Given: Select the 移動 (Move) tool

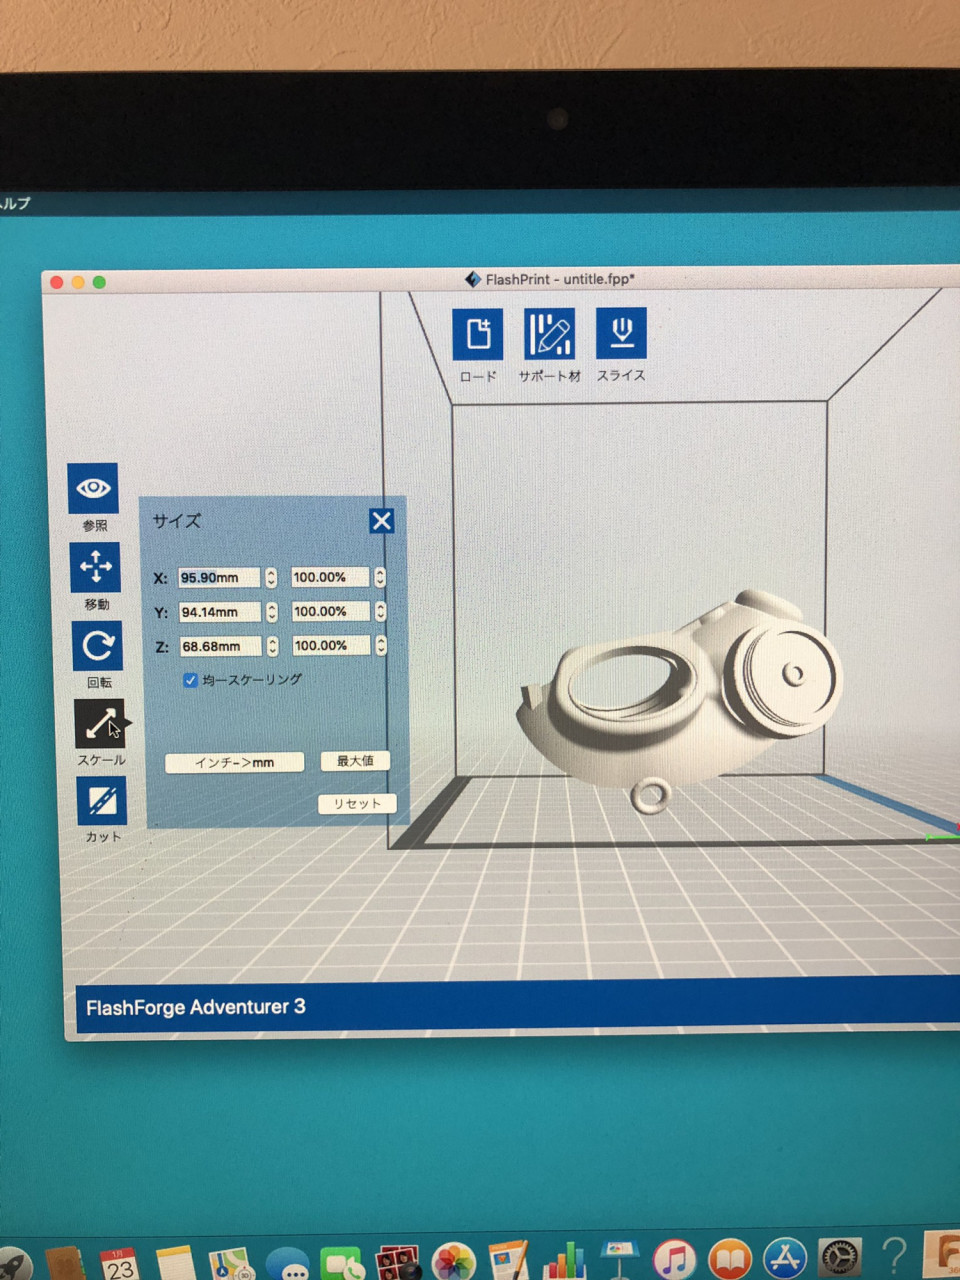Looking at the screenshot, I should [95, 567].
